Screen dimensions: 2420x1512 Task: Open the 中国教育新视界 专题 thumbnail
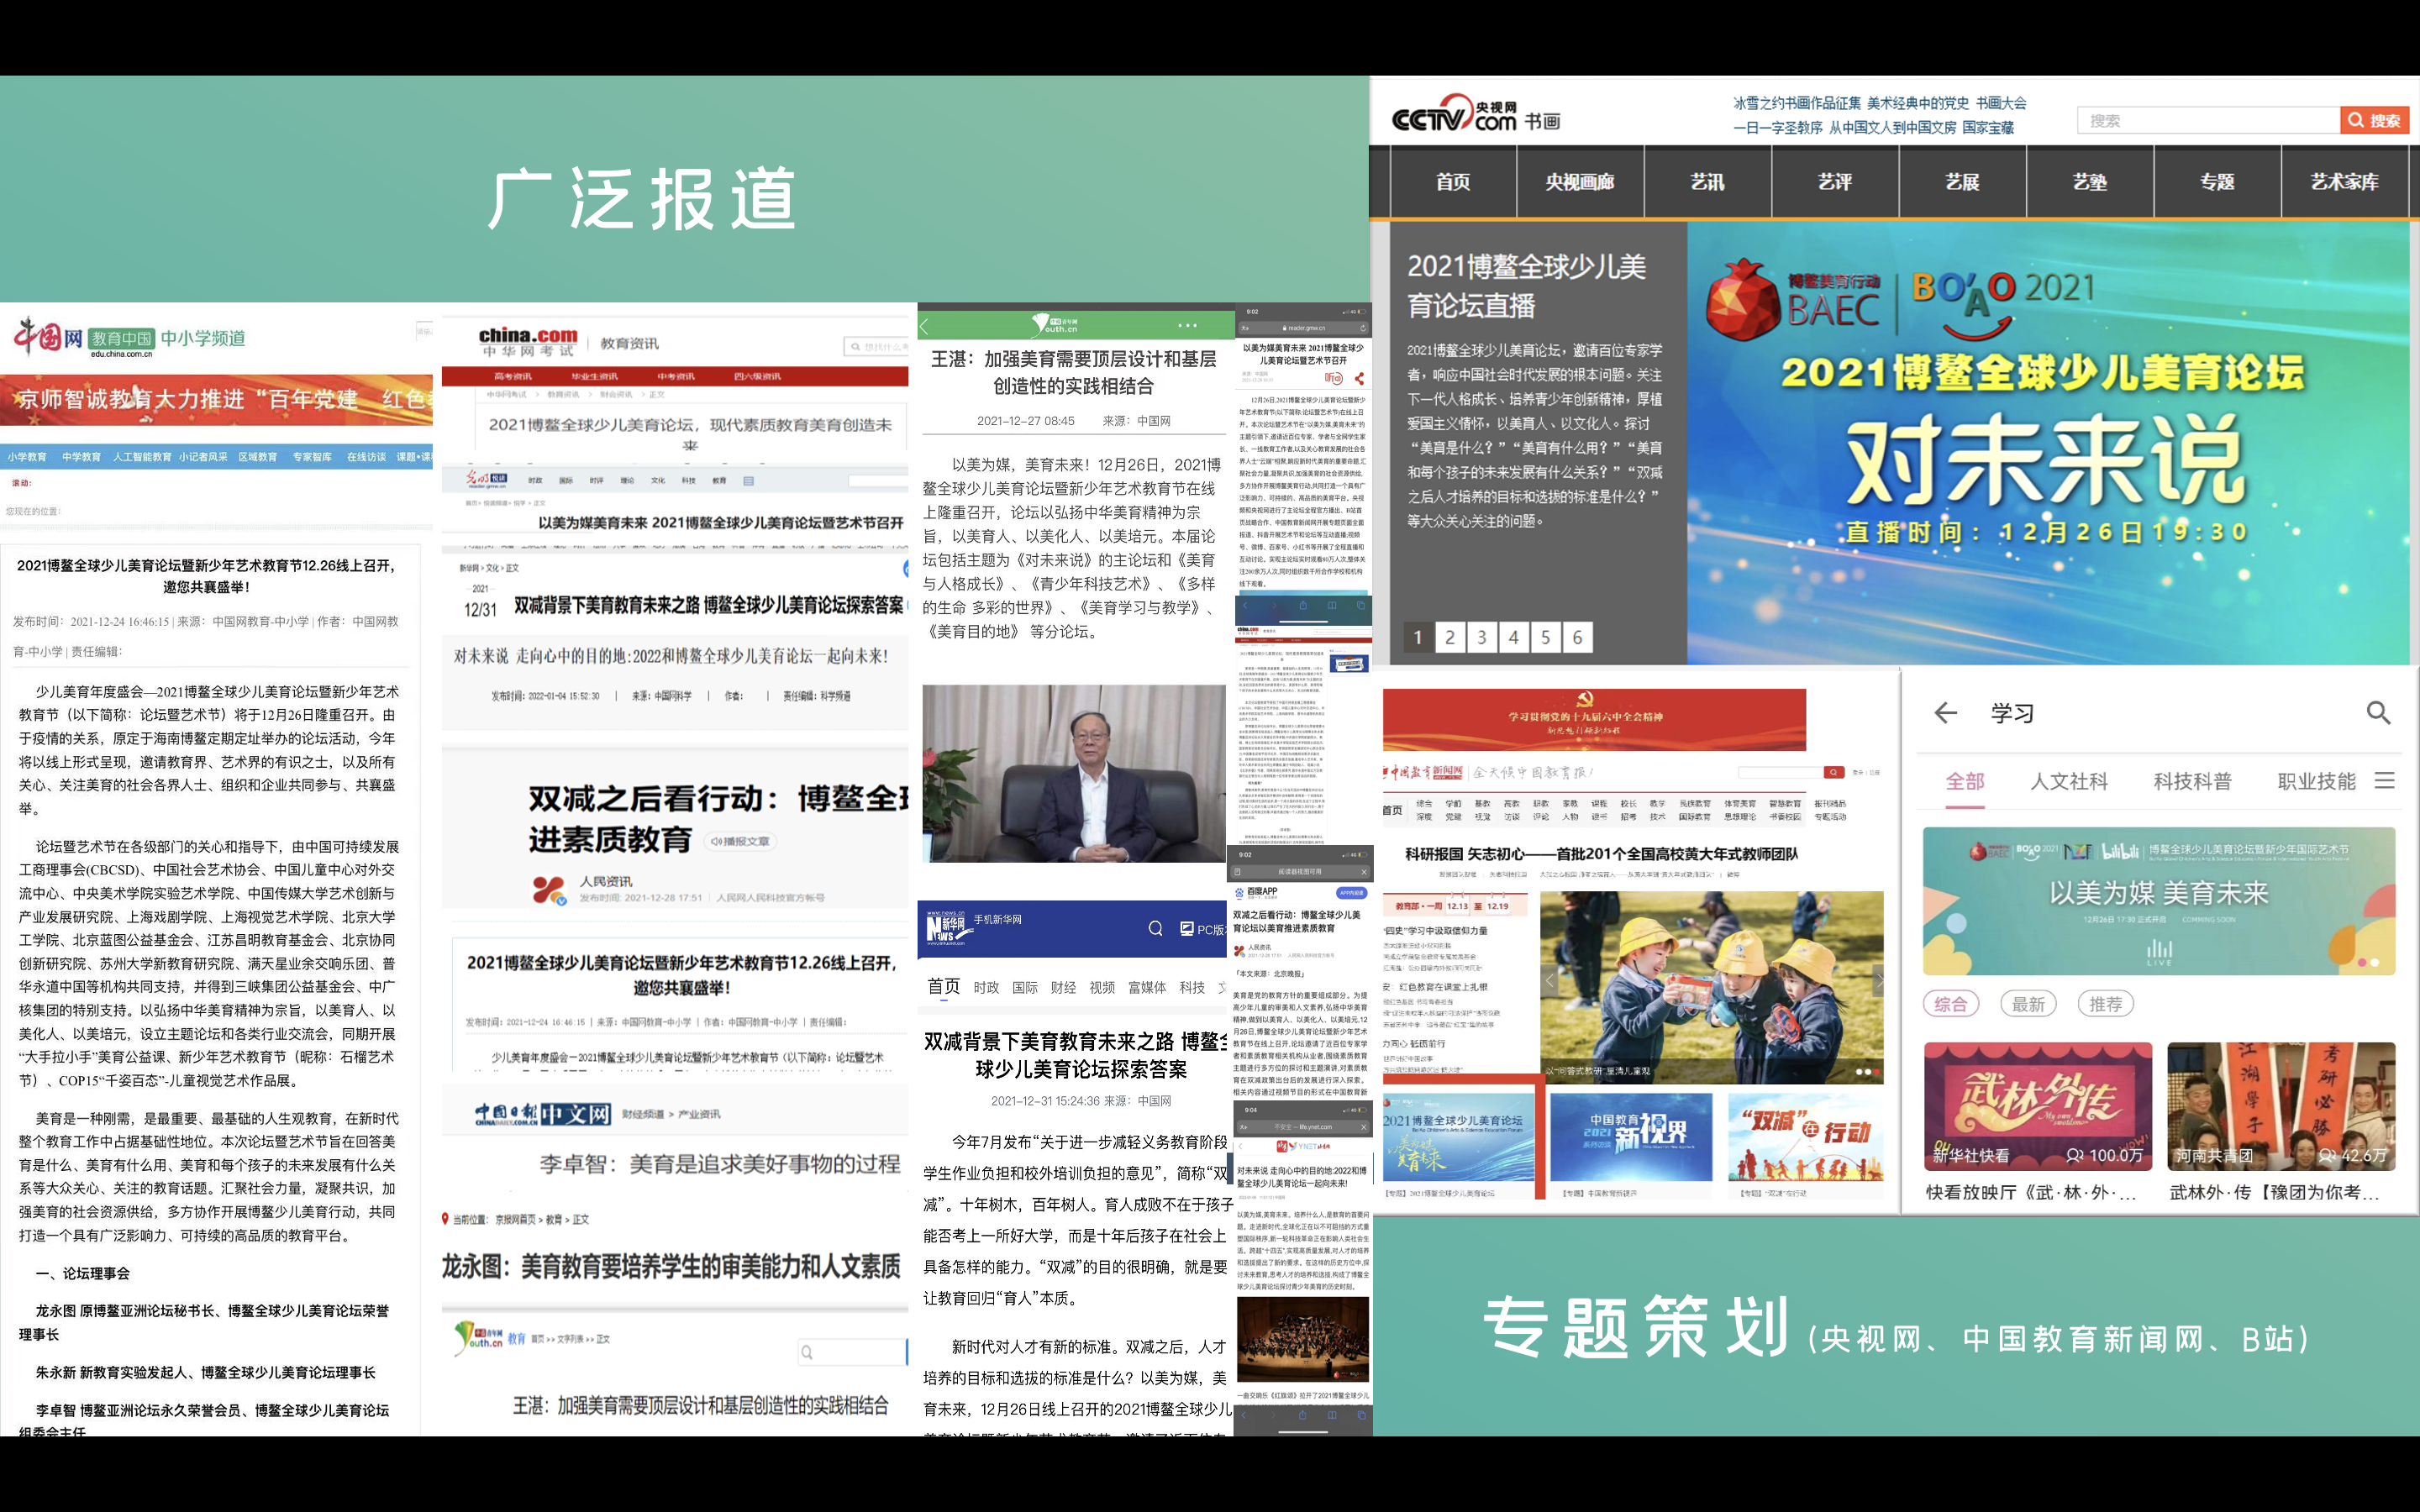click(x=1631, y=1138)
